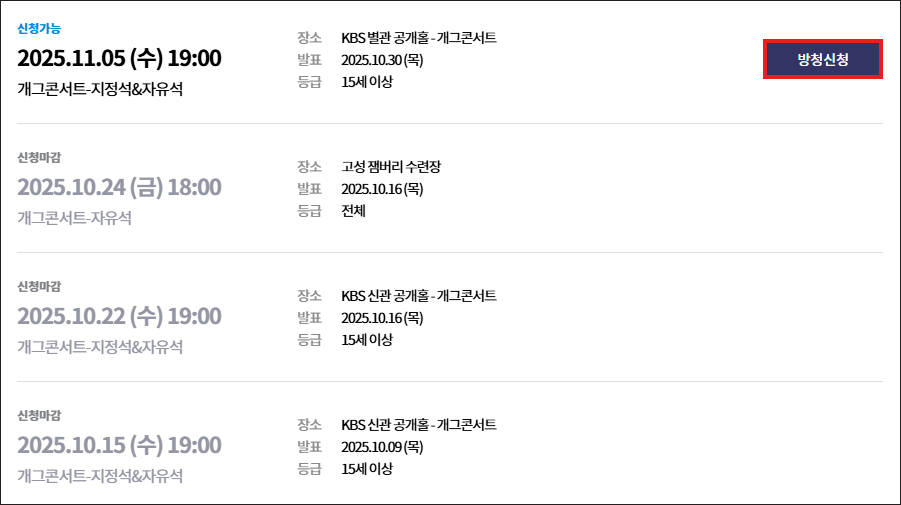The height and width of the screenshot is (505, 901).
Task: Click the 방청신청 button
Action: pos(822,60)
